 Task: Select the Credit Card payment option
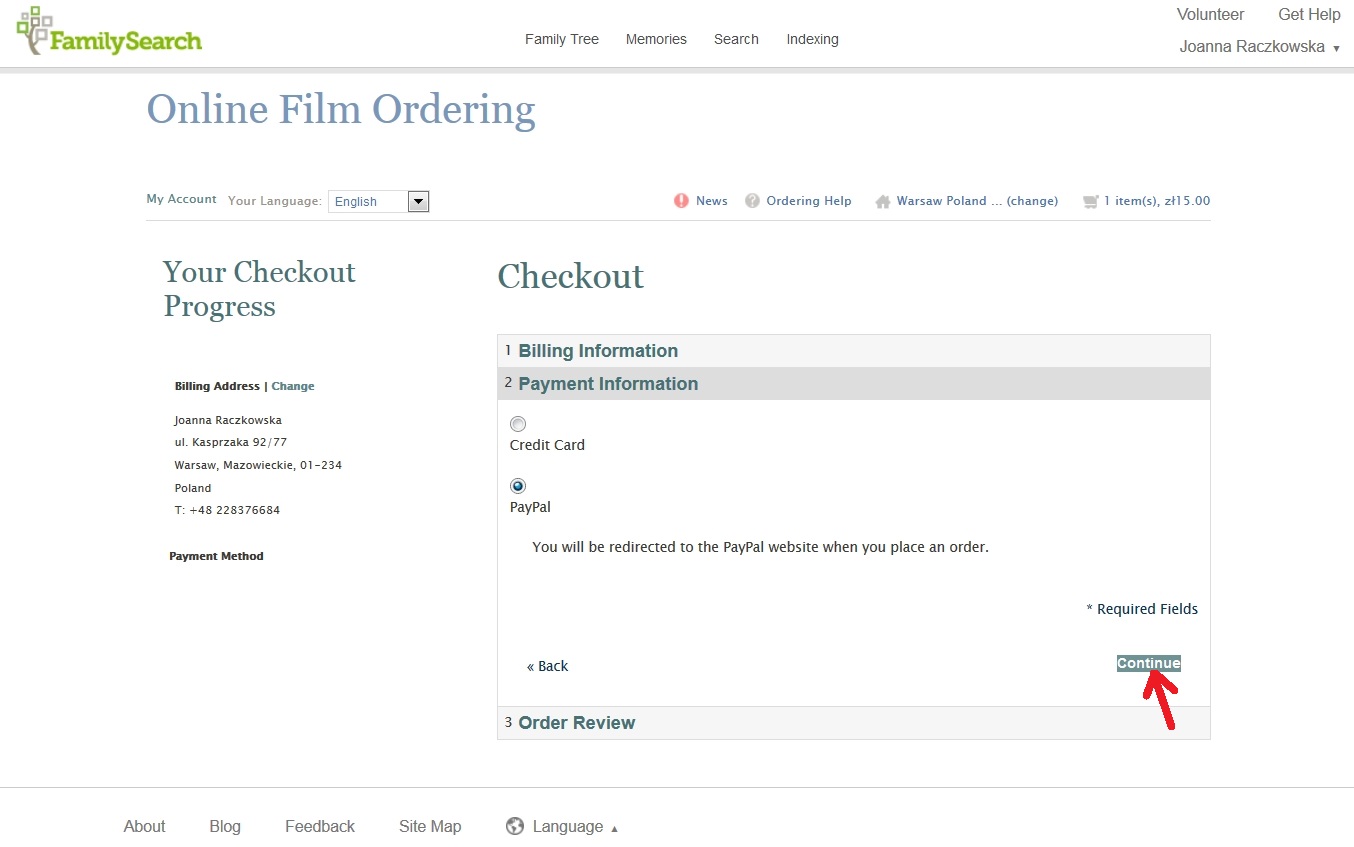click(x=518, y=424)
